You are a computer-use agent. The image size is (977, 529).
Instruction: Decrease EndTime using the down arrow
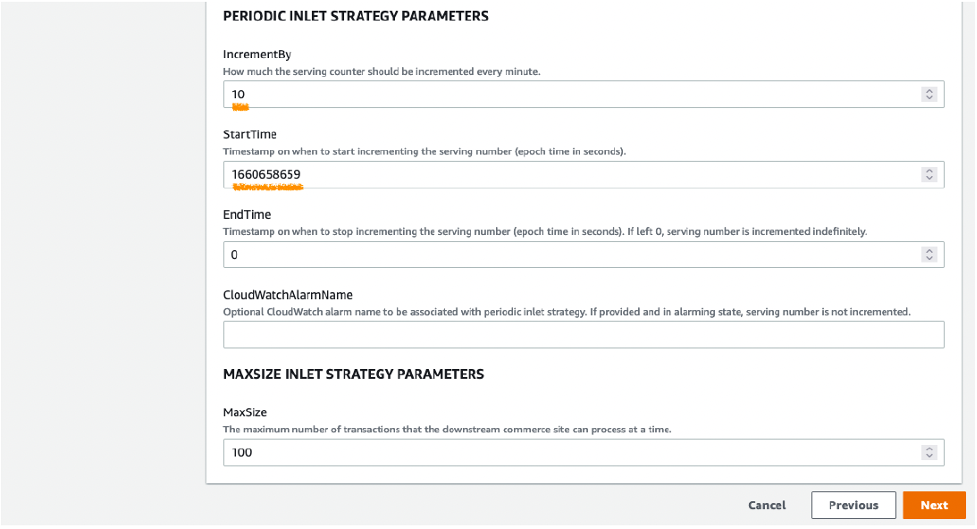click(x=929, y=258)
